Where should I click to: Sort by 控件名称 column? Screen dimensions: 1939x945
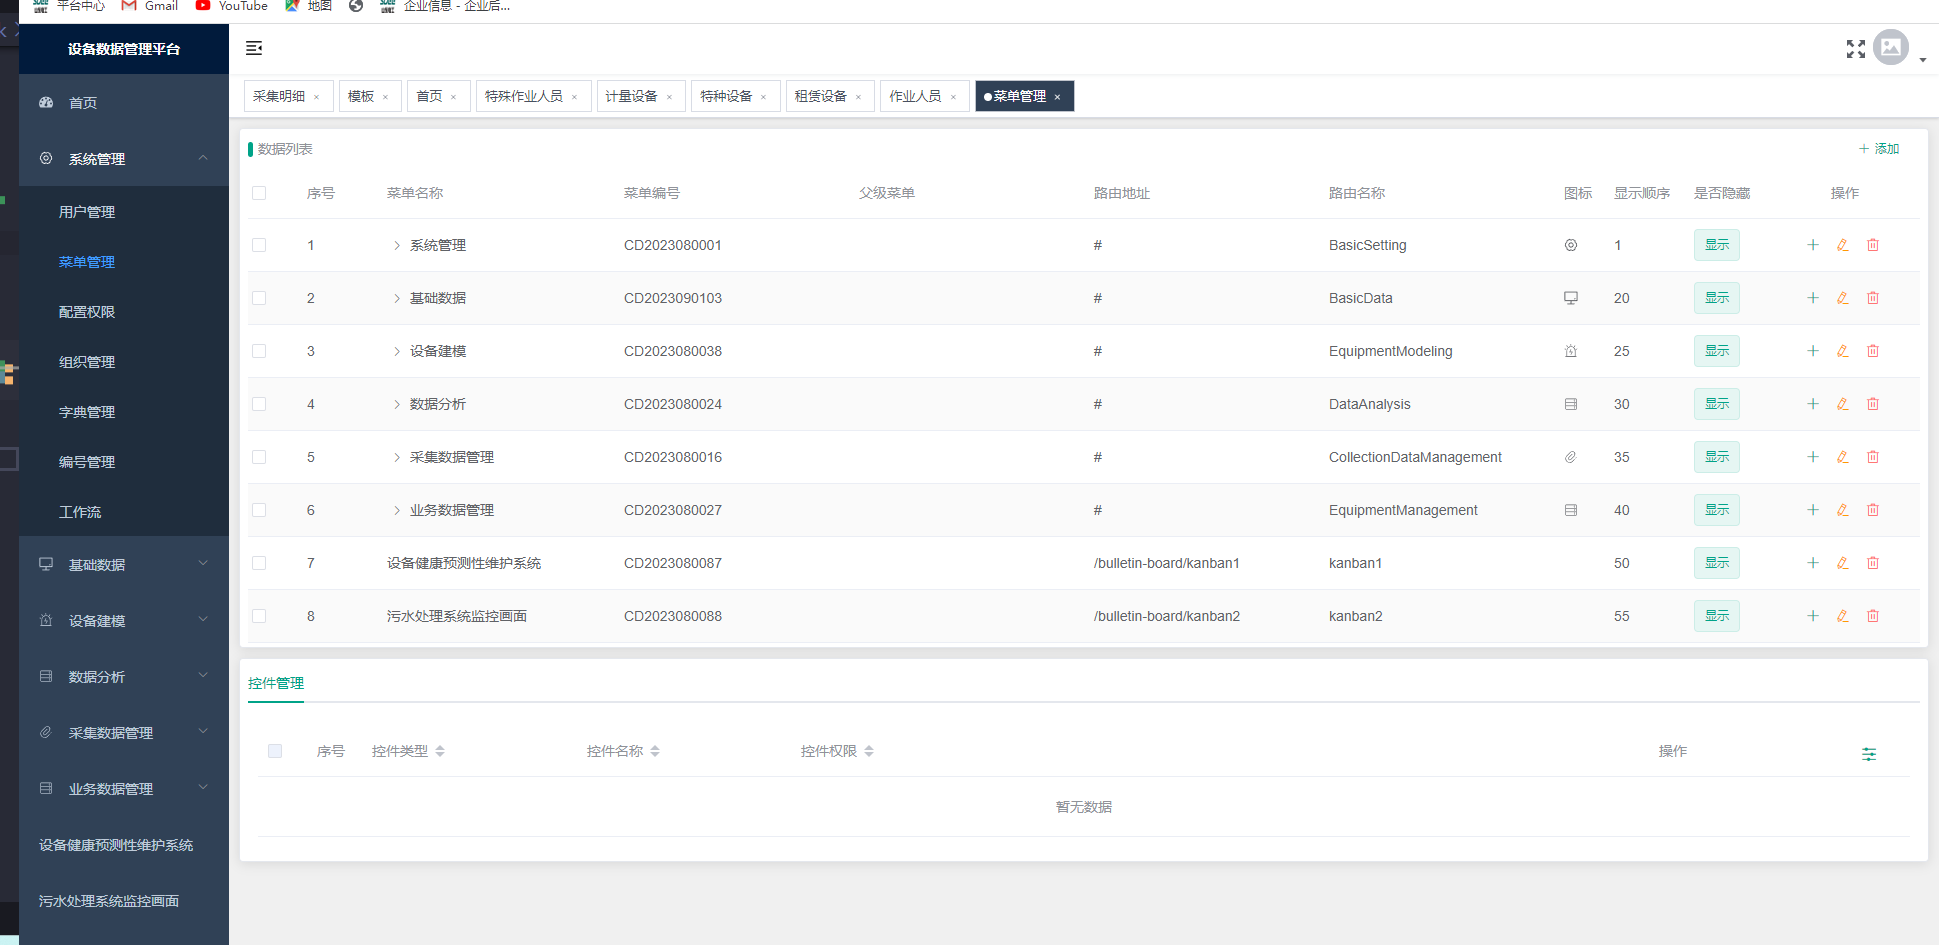pyautogui.click(x=655, y=751)
